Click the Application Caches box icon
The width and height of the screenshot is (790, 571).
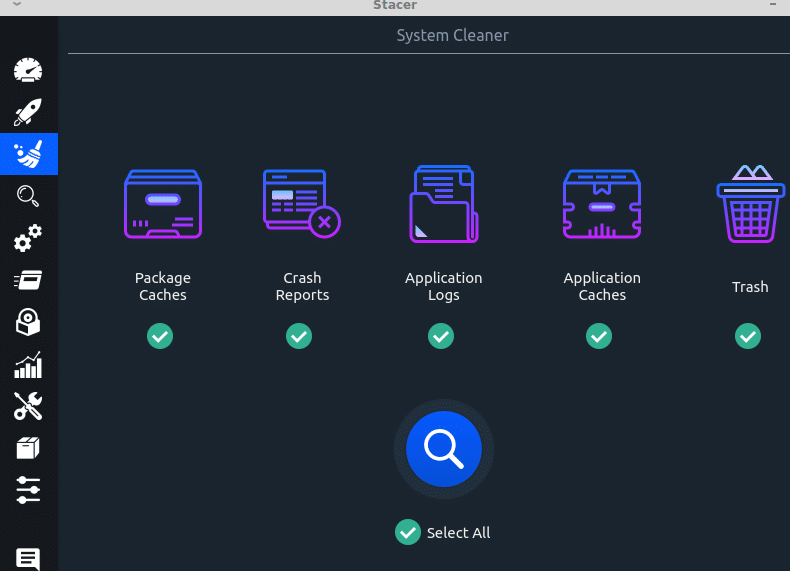pyautogui.click(x=602, y=204)
